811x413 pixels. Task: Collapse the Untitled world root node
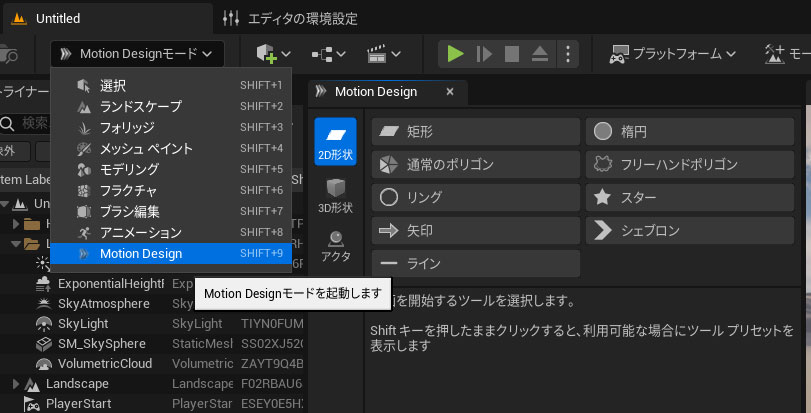coord(4,204)
